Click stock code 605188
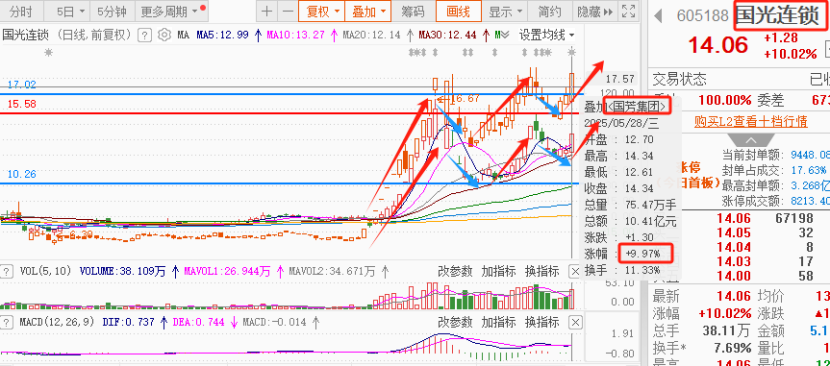The image size is (830, 366). 702,16
